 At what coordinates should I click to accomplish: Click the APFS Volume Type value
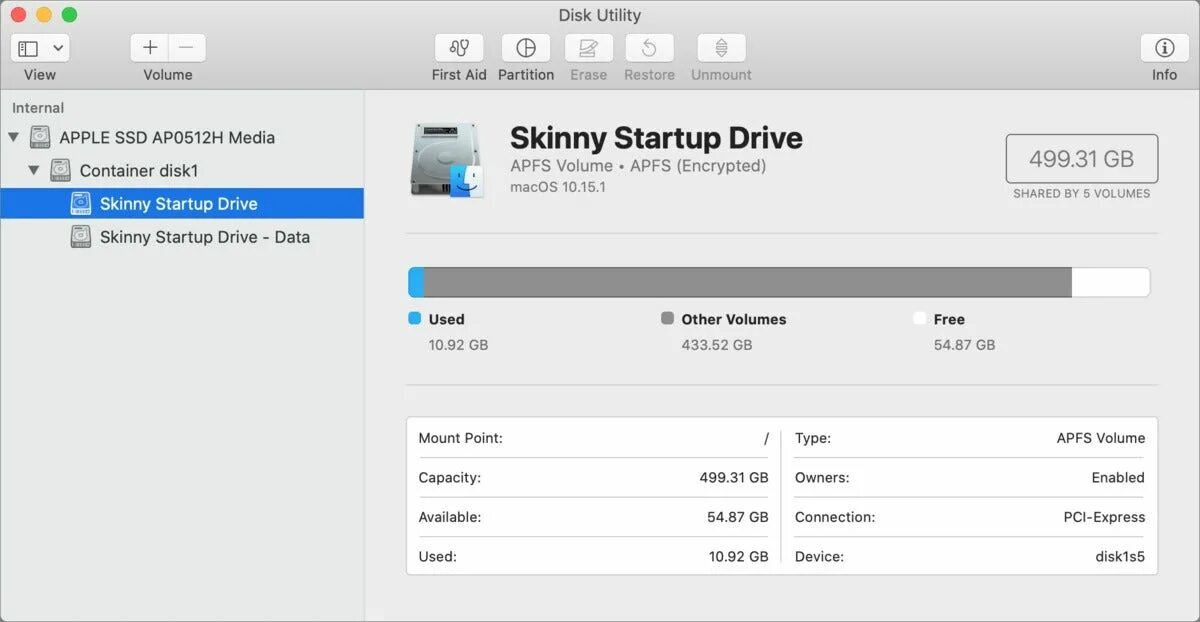coord(1100,438)
